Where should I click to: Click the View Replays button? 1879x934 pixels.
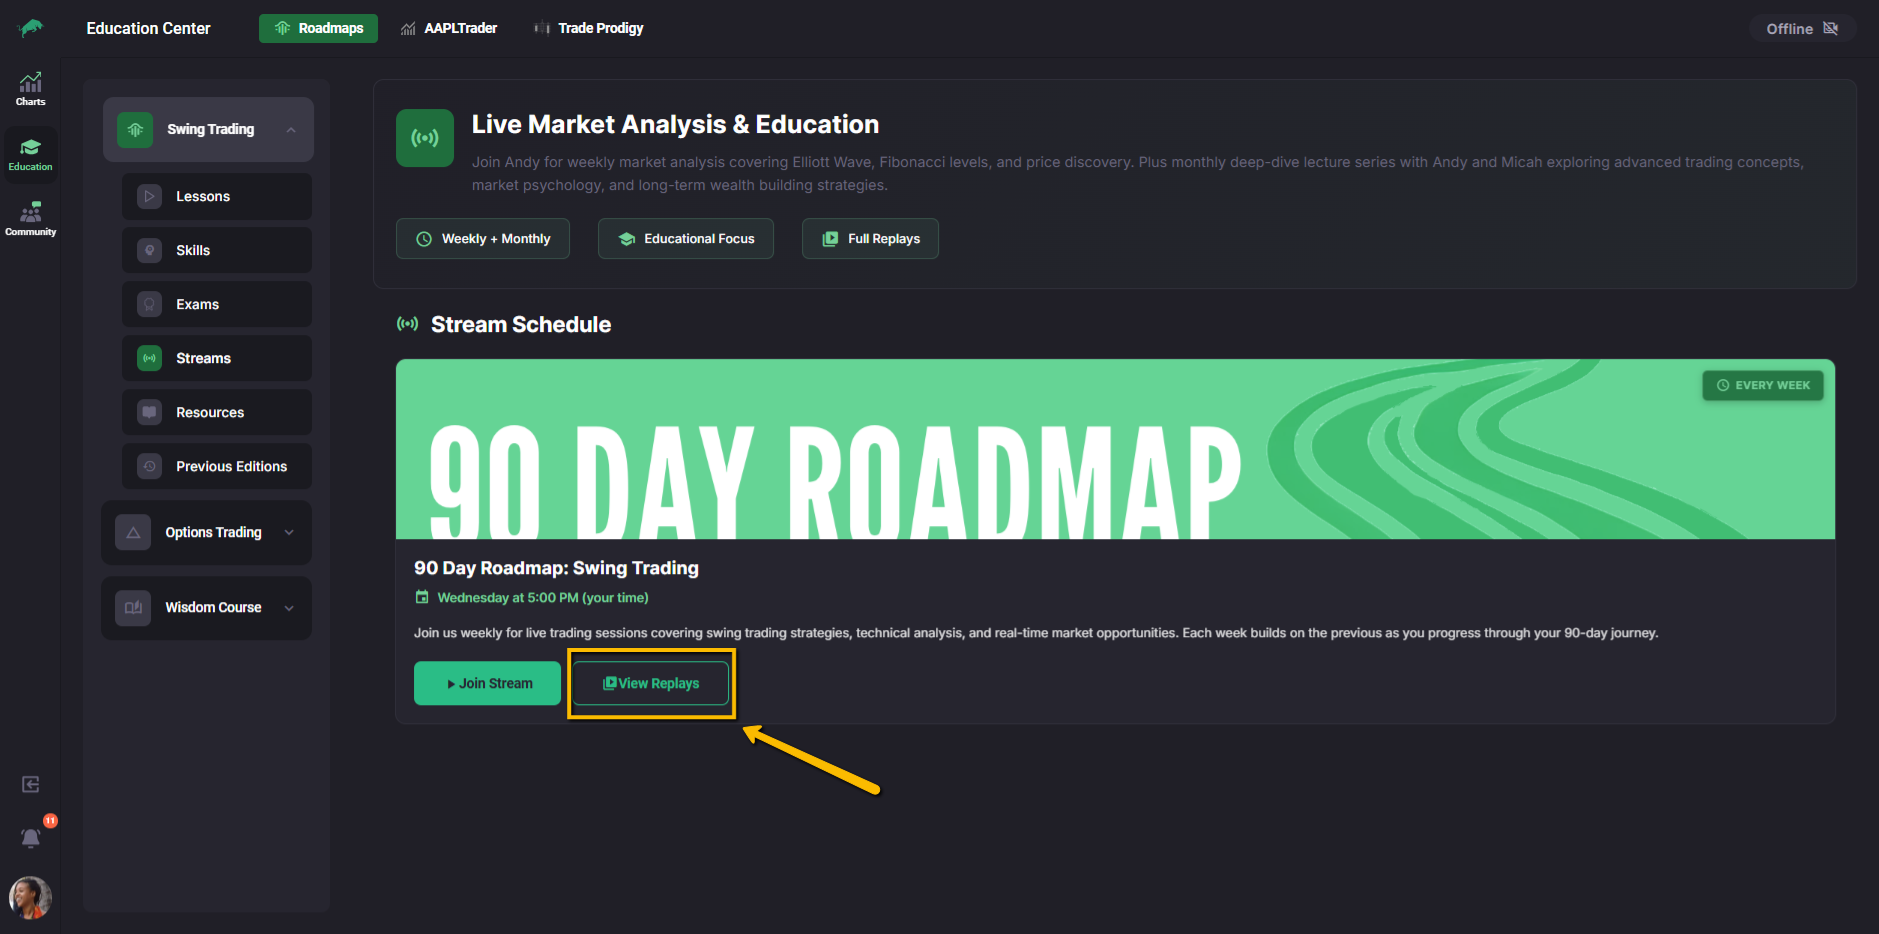(651, 683)
